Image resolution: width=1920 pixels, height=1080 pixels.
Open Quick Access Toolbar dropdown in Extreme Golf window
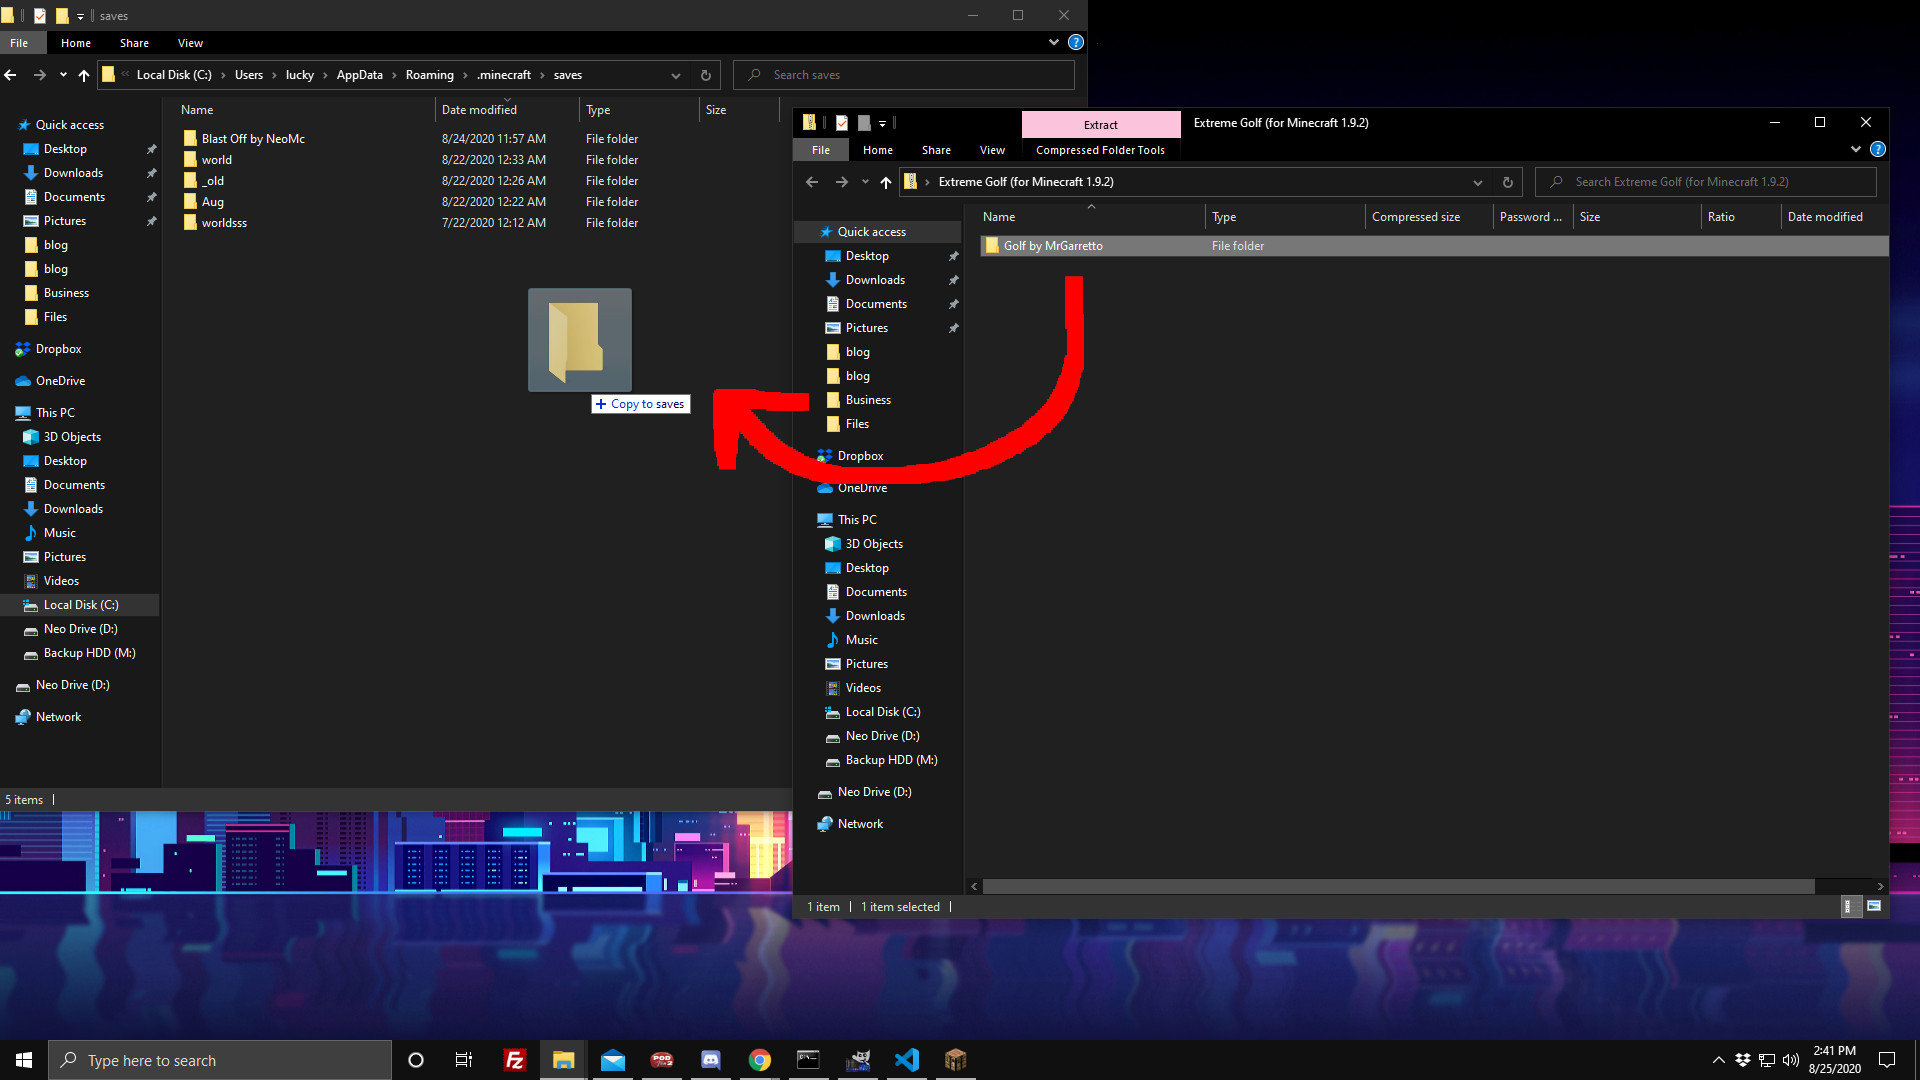[883, 123]
